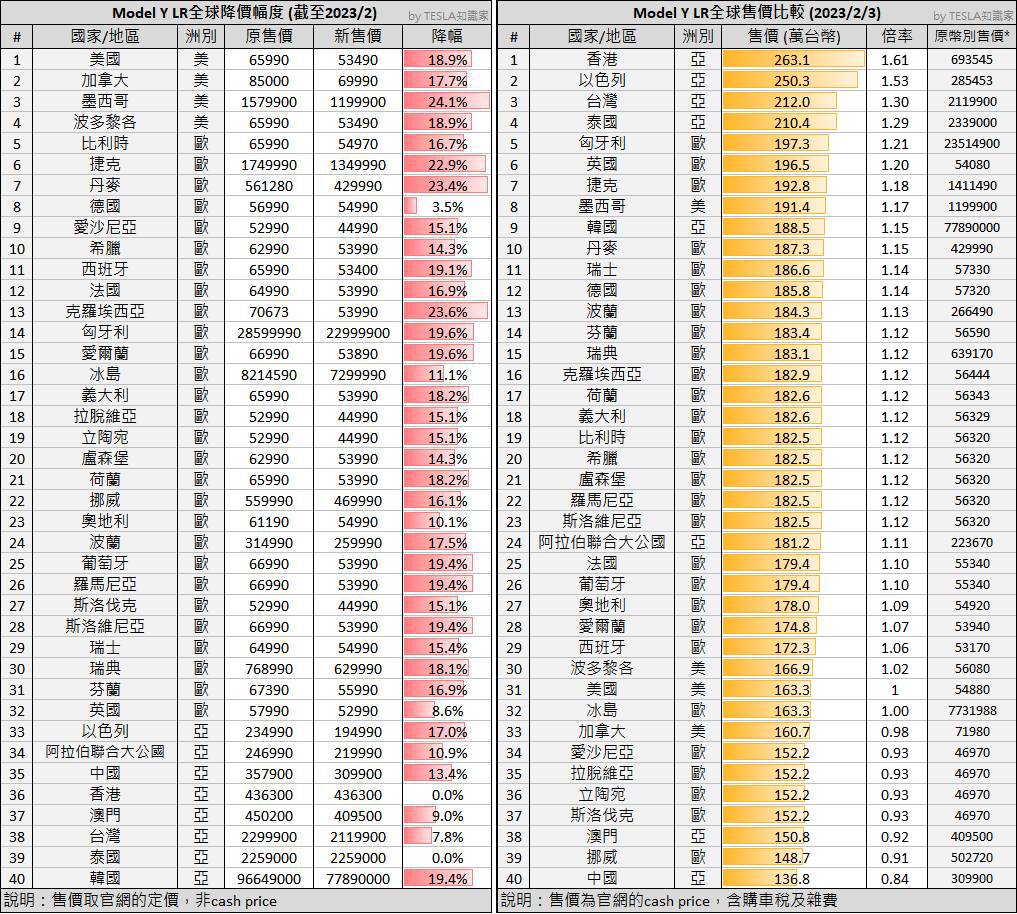Click the 3.5% price-drop cell for 德國
Screen dimensions: 1017x914
[447, 206]
